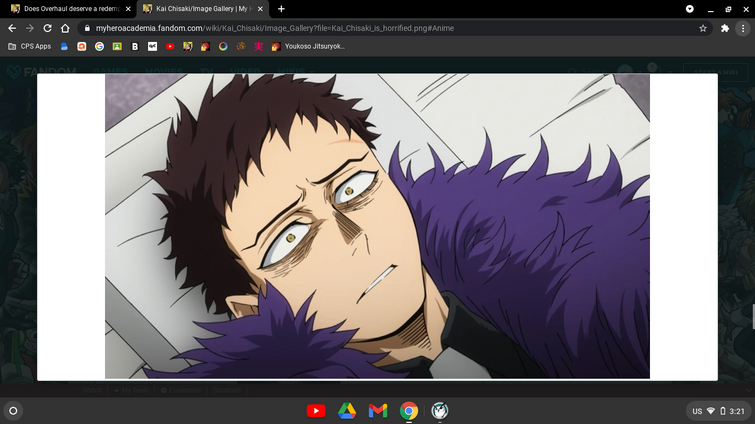This screenshot has height=424, width=755.
Task: Open the rainbow ring bookmark
Action: [223, 46]
